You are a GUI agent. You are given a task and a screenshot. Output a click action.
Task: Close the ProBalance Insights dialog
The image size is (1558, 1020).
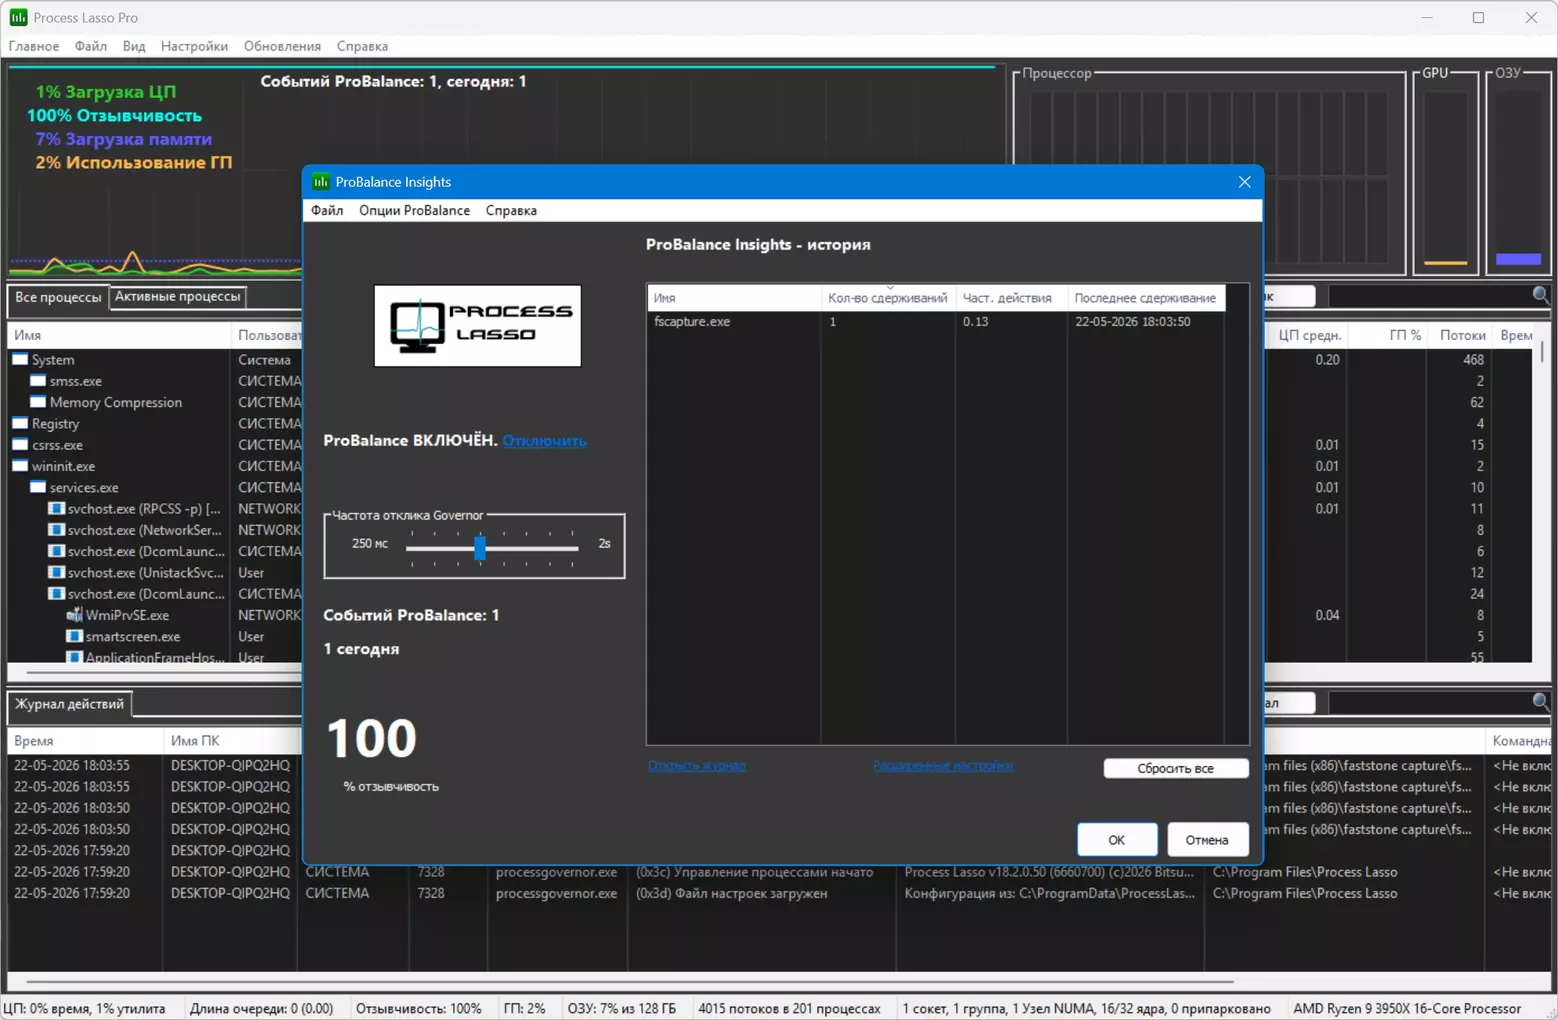[x=1244, y=182]
